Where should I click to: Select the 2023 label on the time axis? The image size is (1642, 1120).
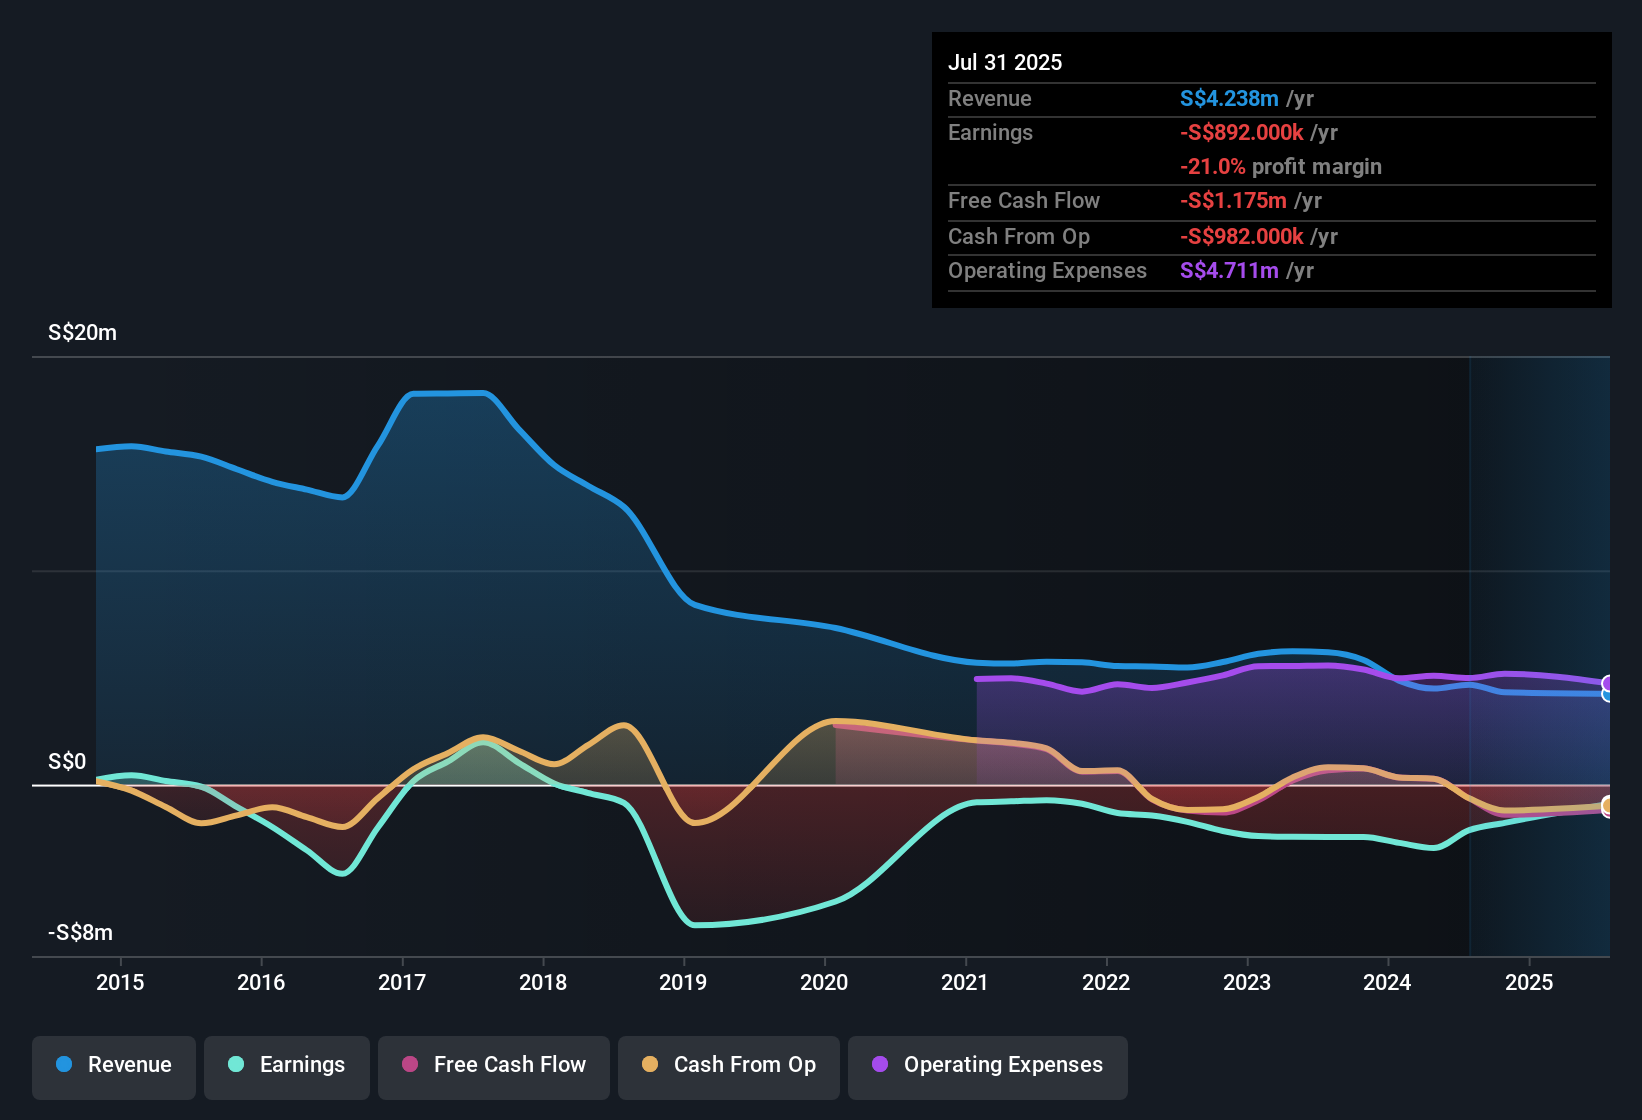1247,982
